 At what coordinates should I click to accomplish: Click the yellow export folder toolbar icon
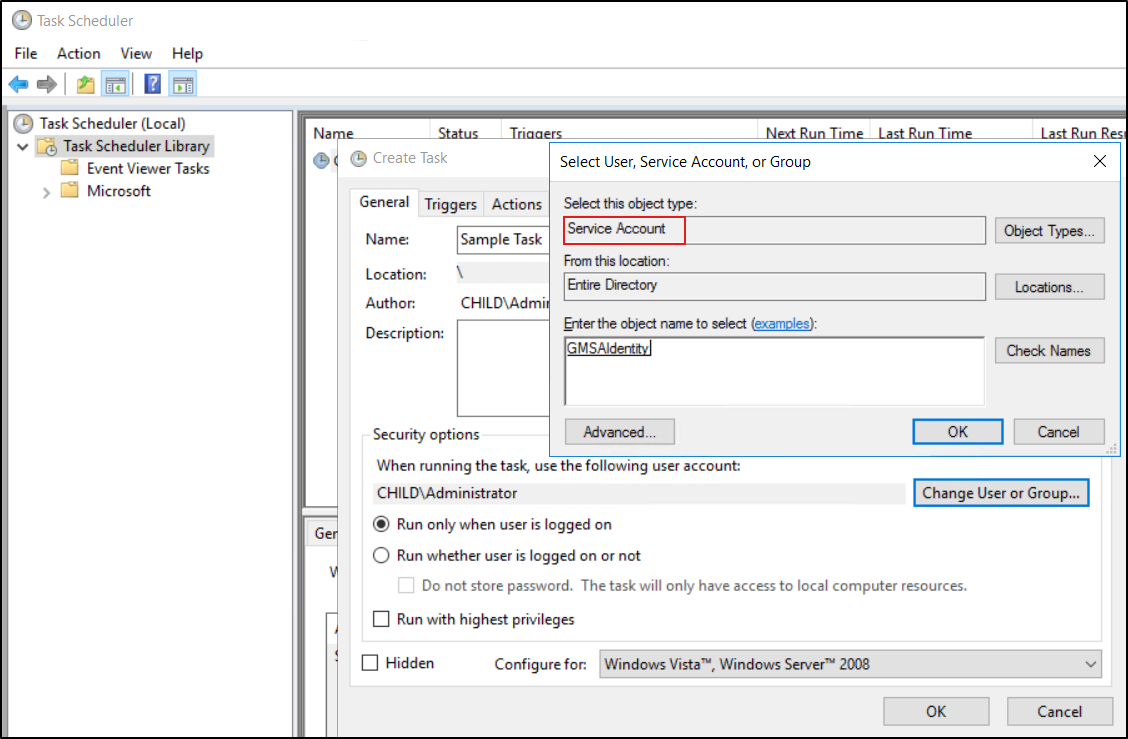pyautogui.click(x=85, y=84)
